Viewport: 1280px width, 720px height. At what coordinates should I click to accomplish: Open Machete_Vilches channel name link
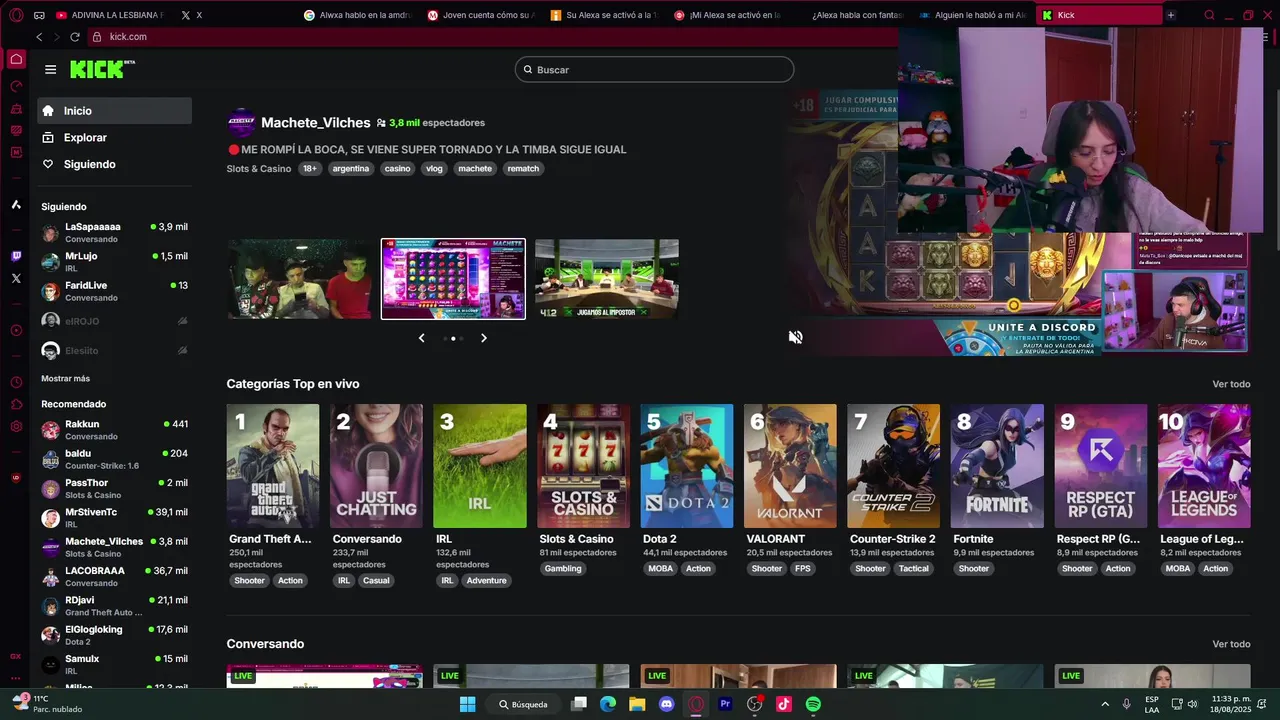[316, 123]
